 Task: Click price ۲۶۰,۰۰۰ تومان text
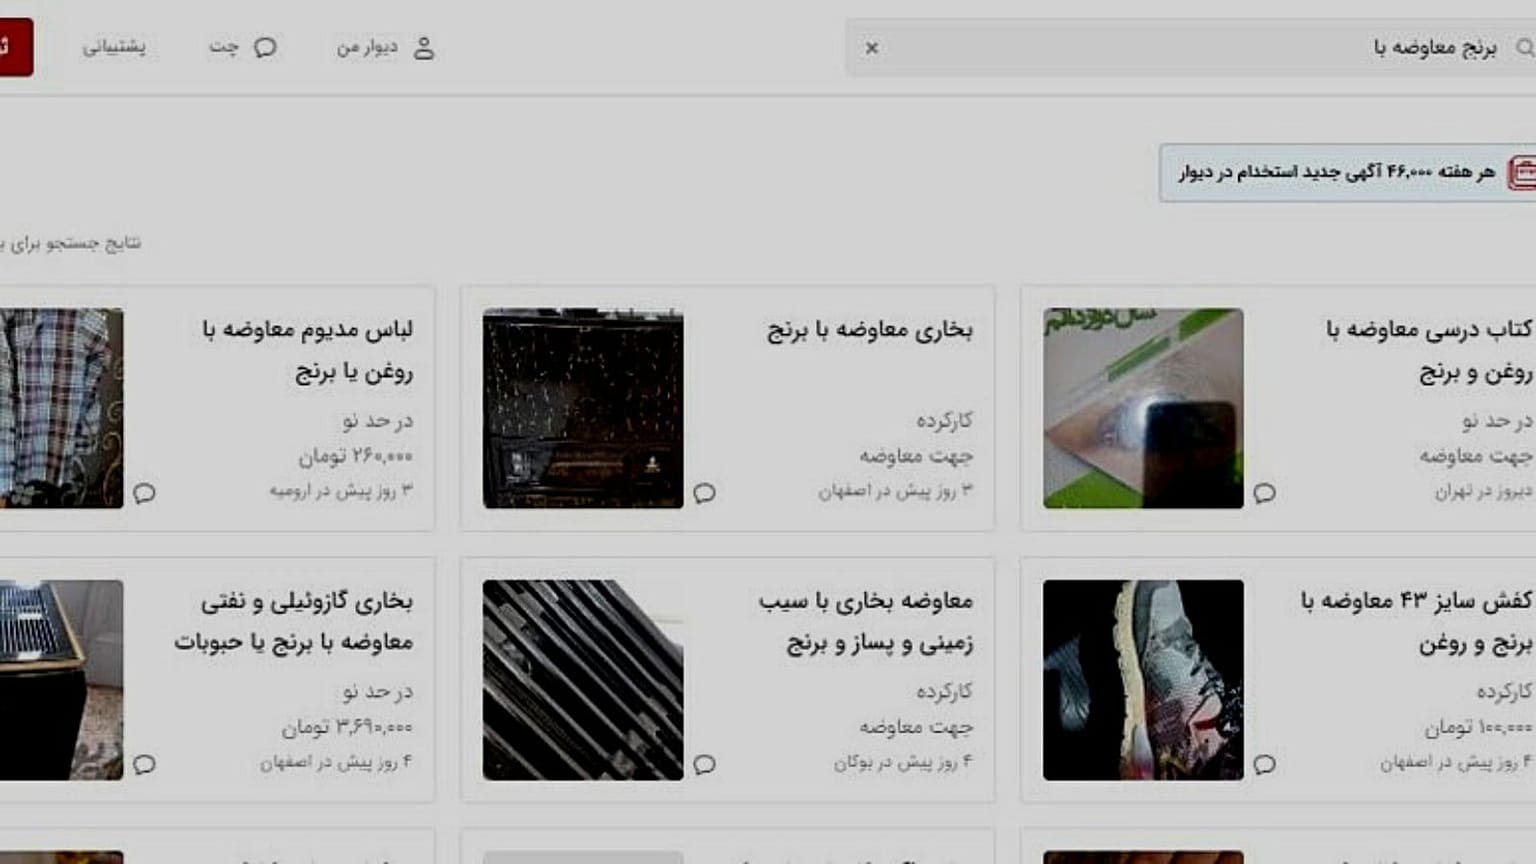pyautogui.click(x=355, y=456)
